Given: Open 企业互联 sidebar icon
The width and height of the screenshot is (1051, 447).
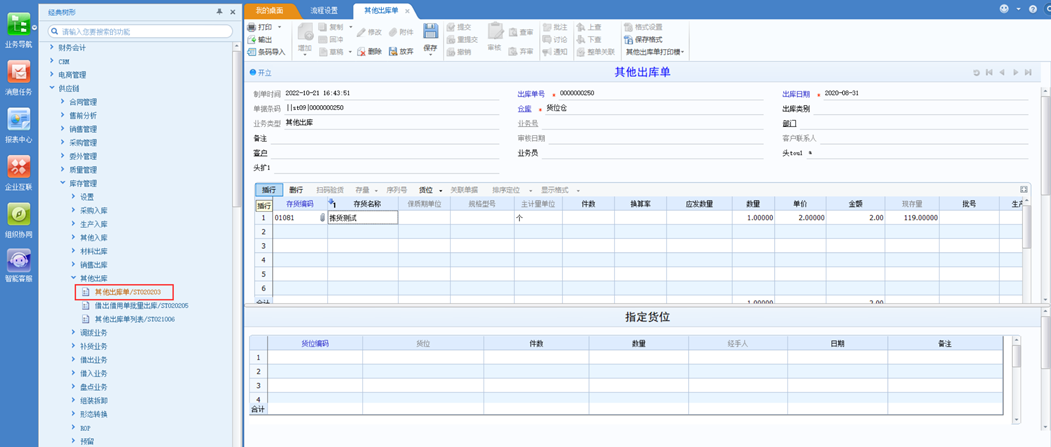Looking at the screenshot, I should [18, 167].
